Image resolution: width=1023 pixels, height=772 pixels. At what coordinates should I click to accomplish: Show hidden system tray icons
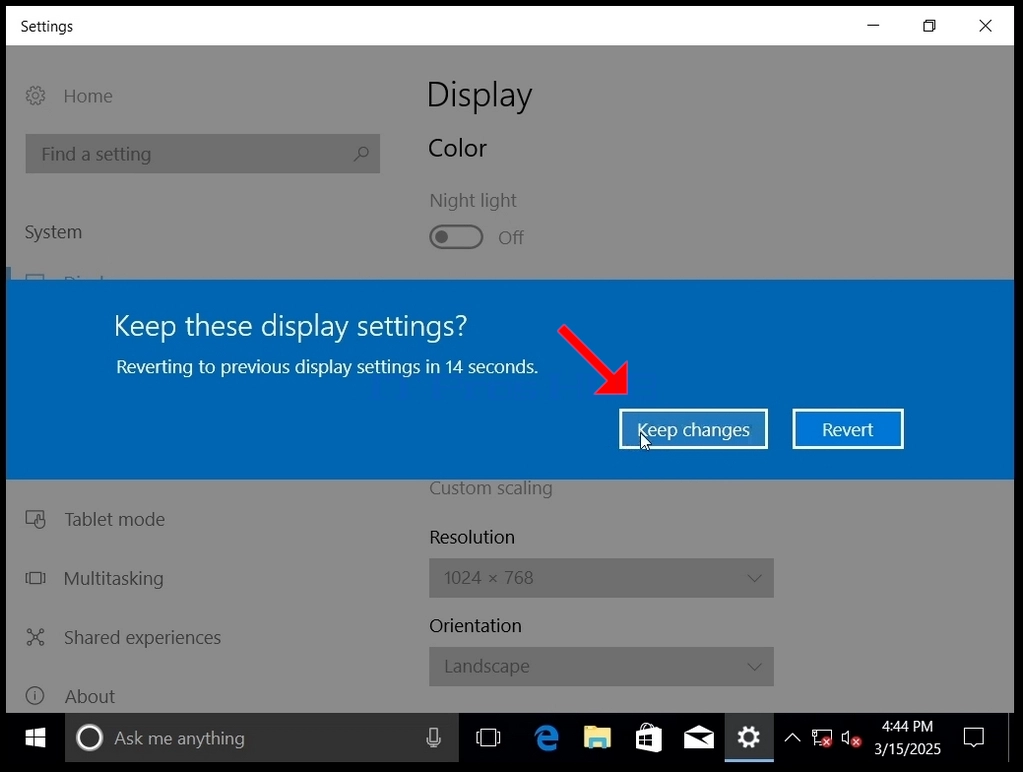click(792, 738)
